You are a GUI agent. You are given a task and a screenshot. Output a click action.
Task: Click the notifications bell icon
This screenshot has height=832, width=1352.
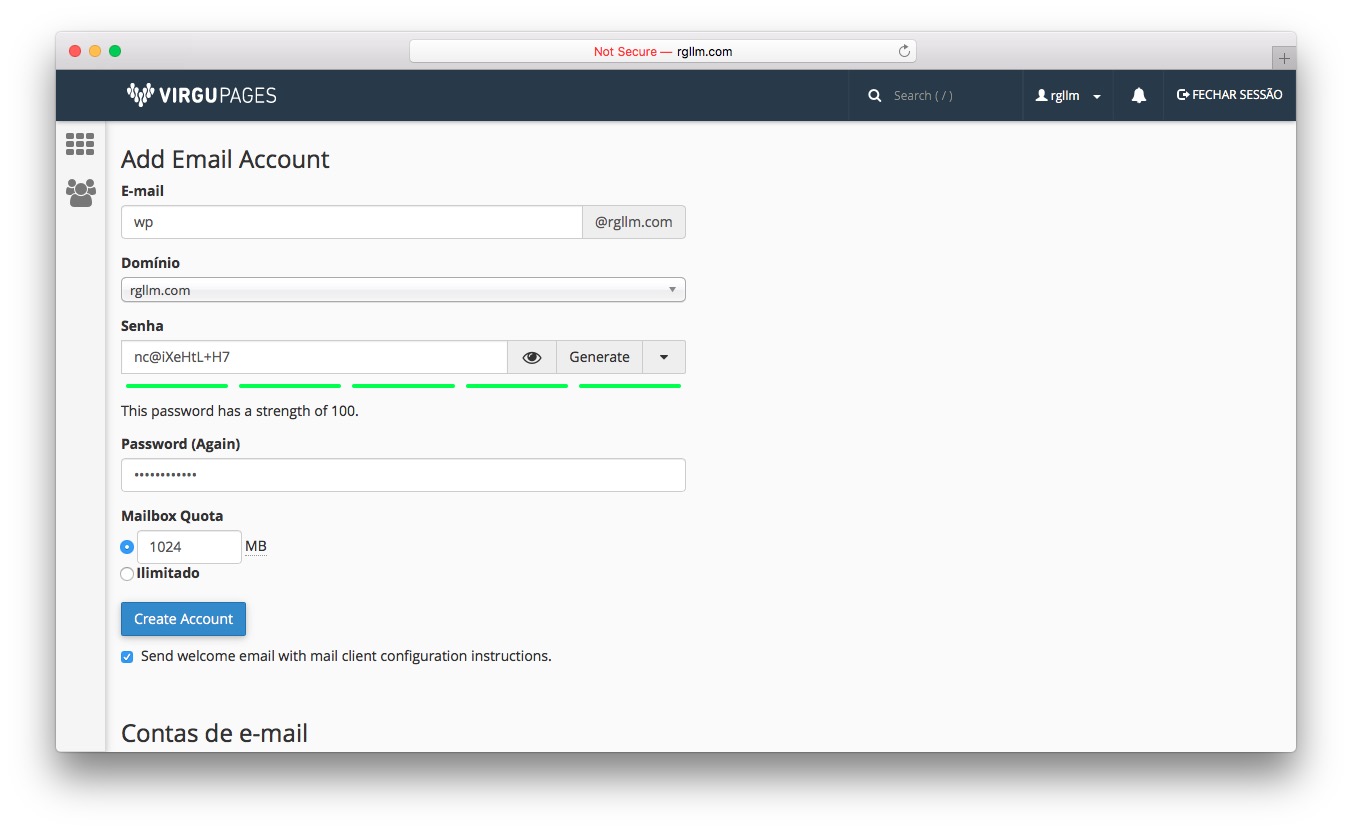pos(1138,96)
